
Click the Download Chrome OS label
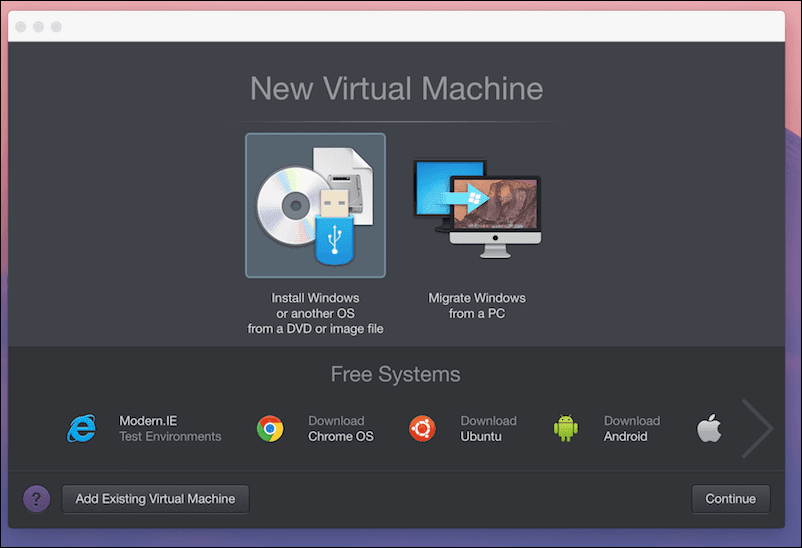tap(341, 428)
